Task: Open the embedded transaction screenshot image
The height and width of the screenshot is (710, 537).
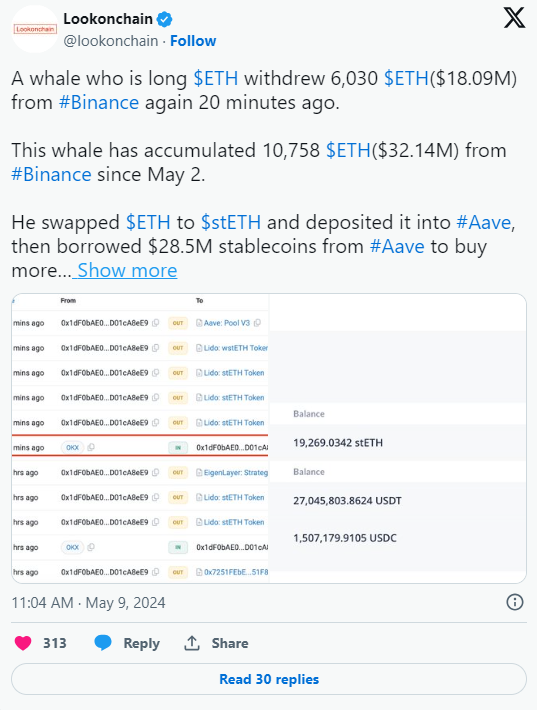Action: [269, 438]
